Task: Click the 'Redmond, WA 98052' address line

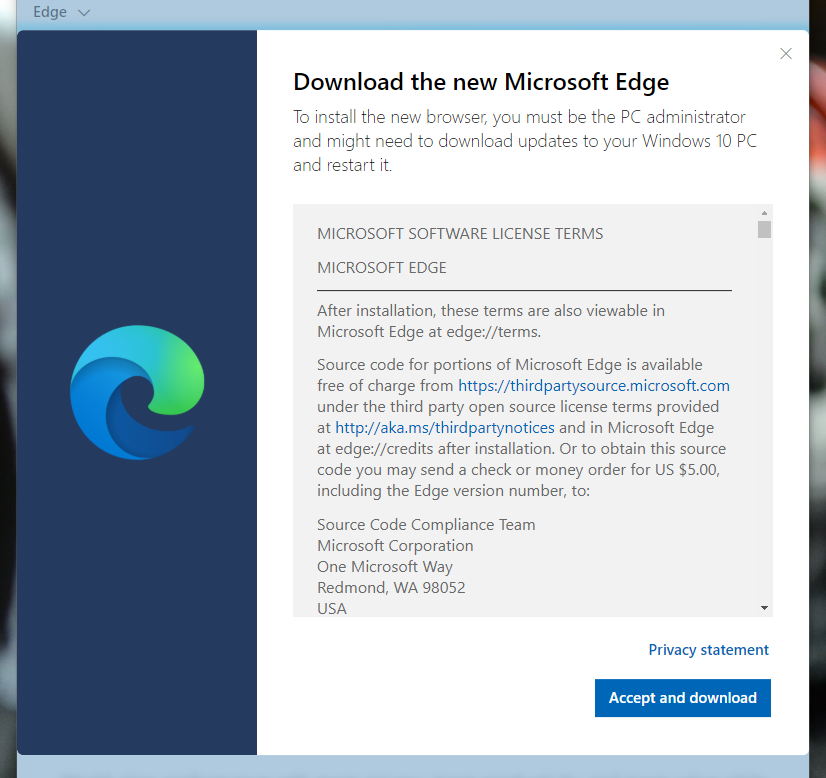Action: click(x=391, y=587)
